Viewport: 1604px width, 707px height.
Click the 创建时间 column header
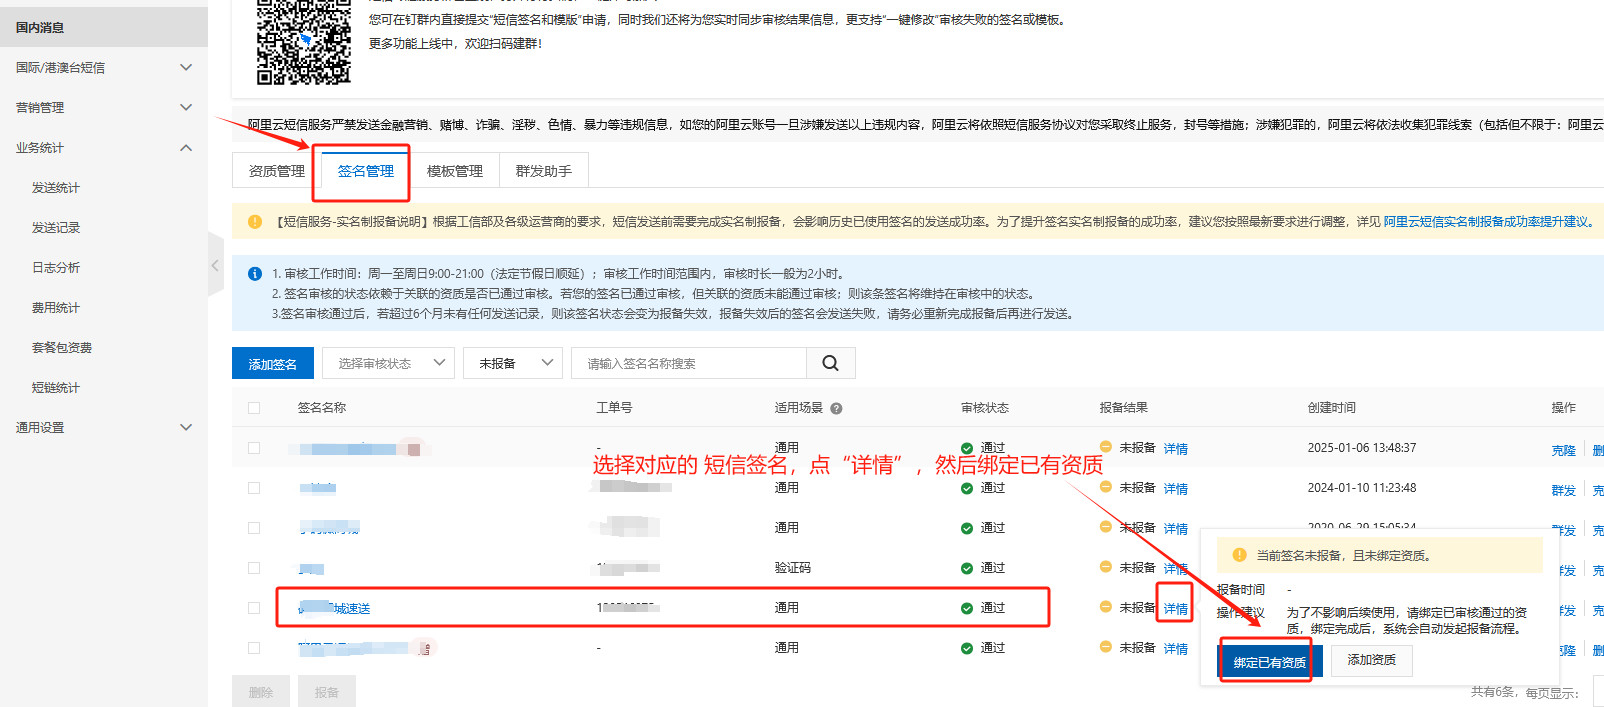coord(1332,408)
